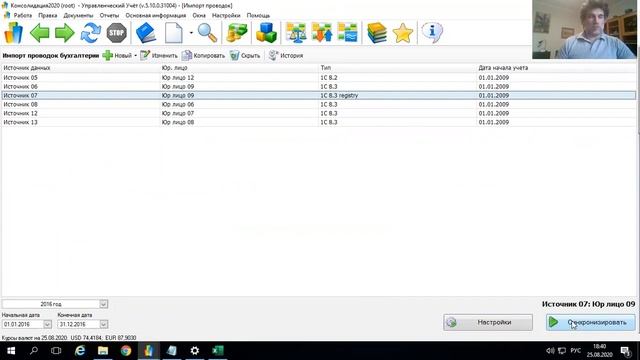Viewport: 640px width, 360px height.
Task: Open the Настройки menu in menu bar
Action: [226, 15]
